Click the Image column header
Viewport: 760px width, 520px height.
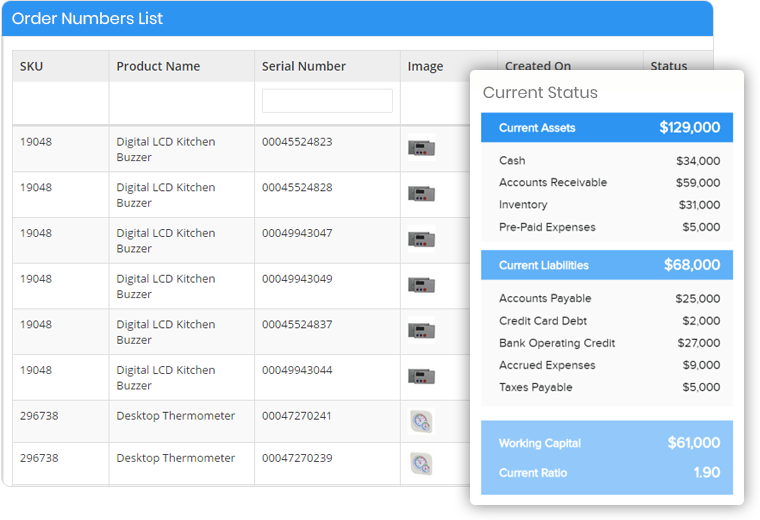425,66
